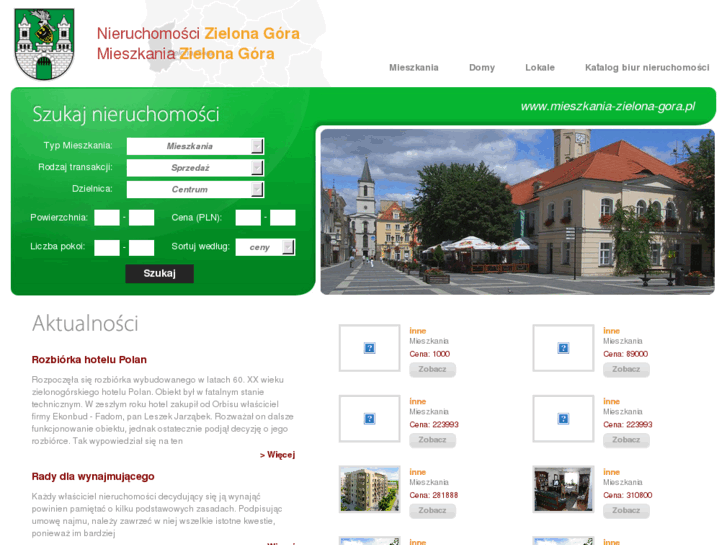The image size is (727, 545).
Task: Click the Aktualności section heading
Action: click(x=85, y=323)
